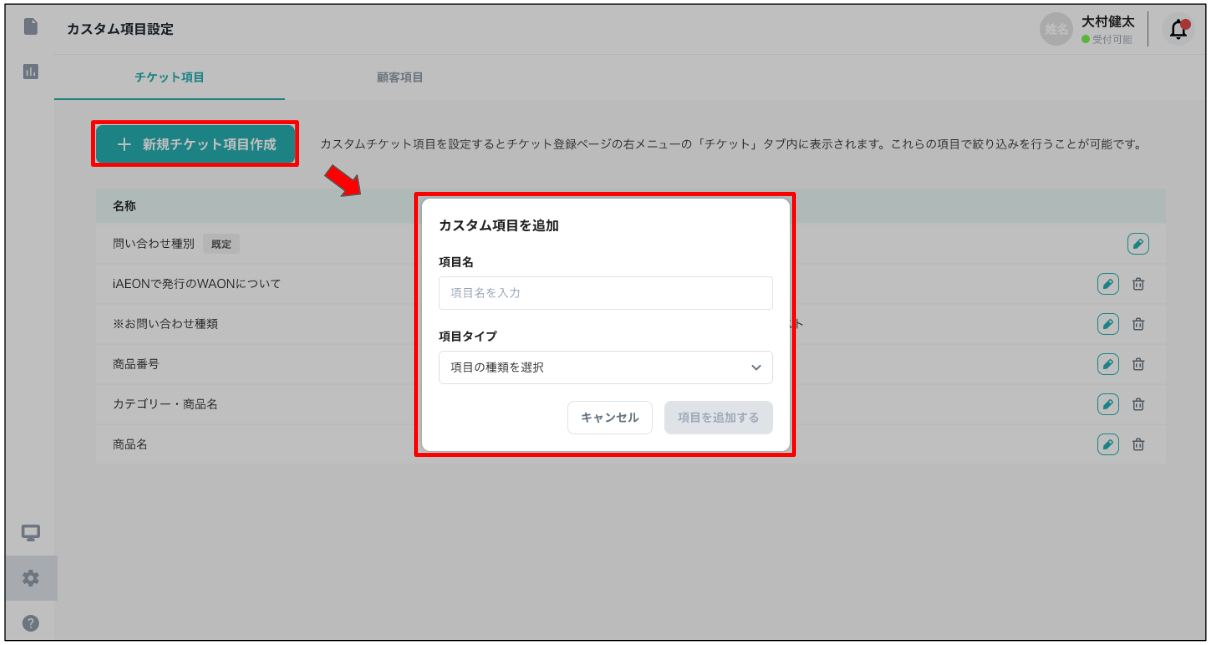The height and width of the screenshot is (645, 1210).
Task: Edit the 問い合わせ種別 row pencil icon
Action: click(x=1137, y=244)
